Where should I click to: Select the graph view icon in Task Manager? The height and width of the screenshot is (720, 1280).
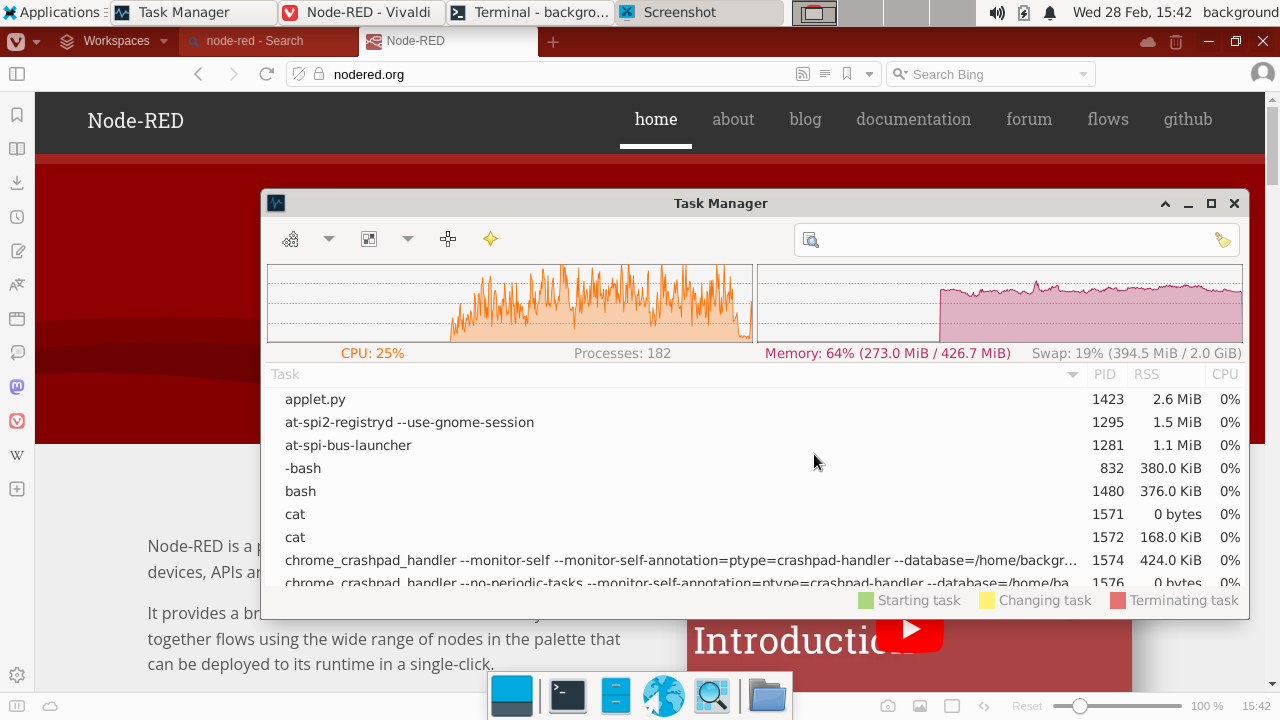[x=369, y=239]
